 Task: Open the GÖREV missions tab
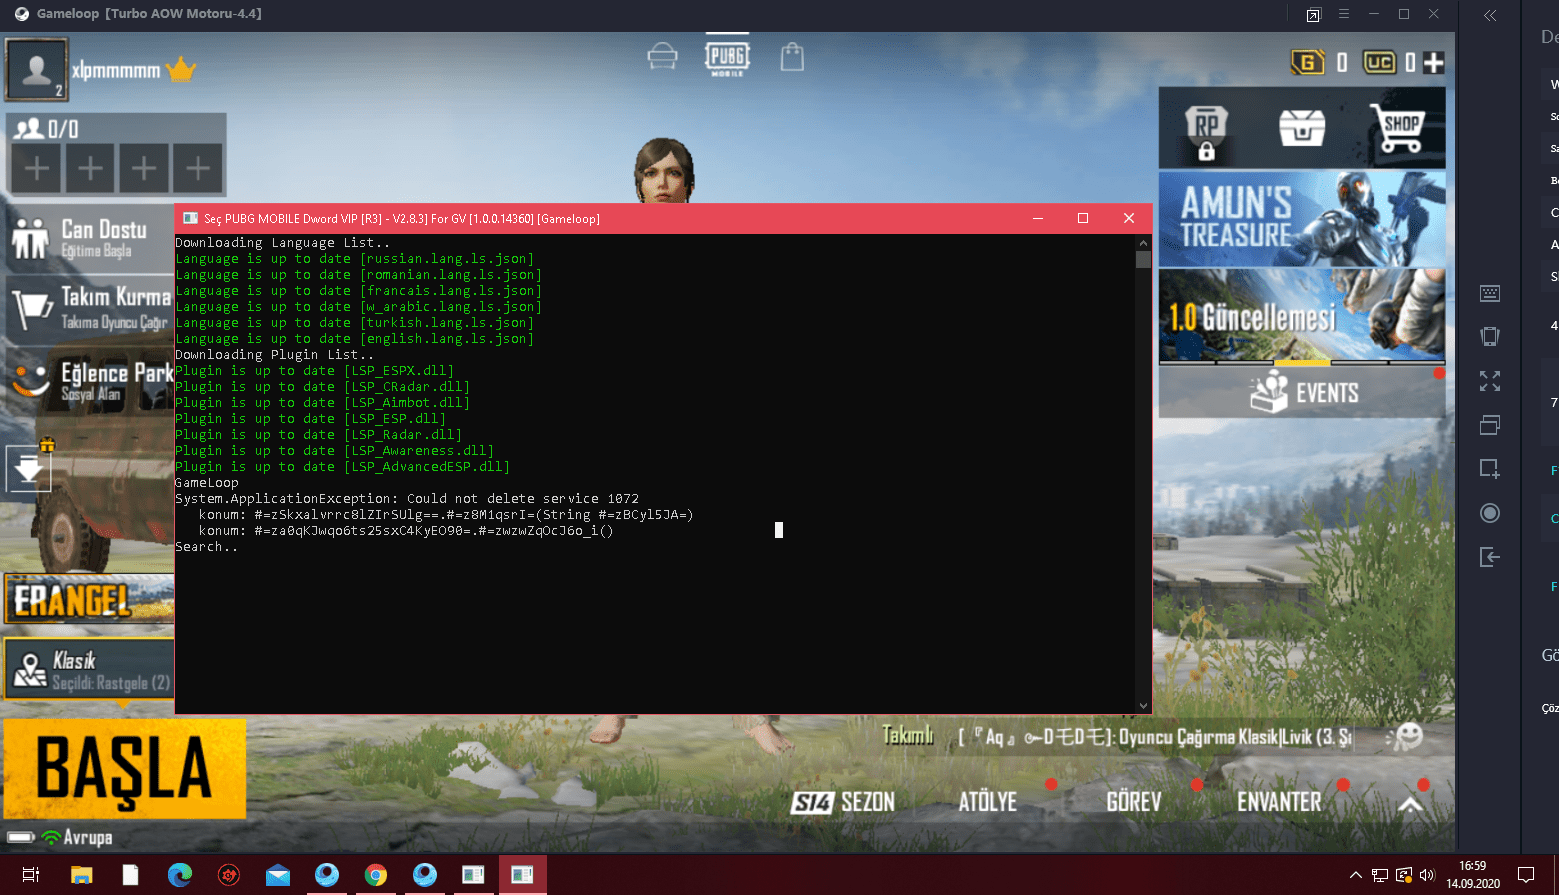[1133, 802]
